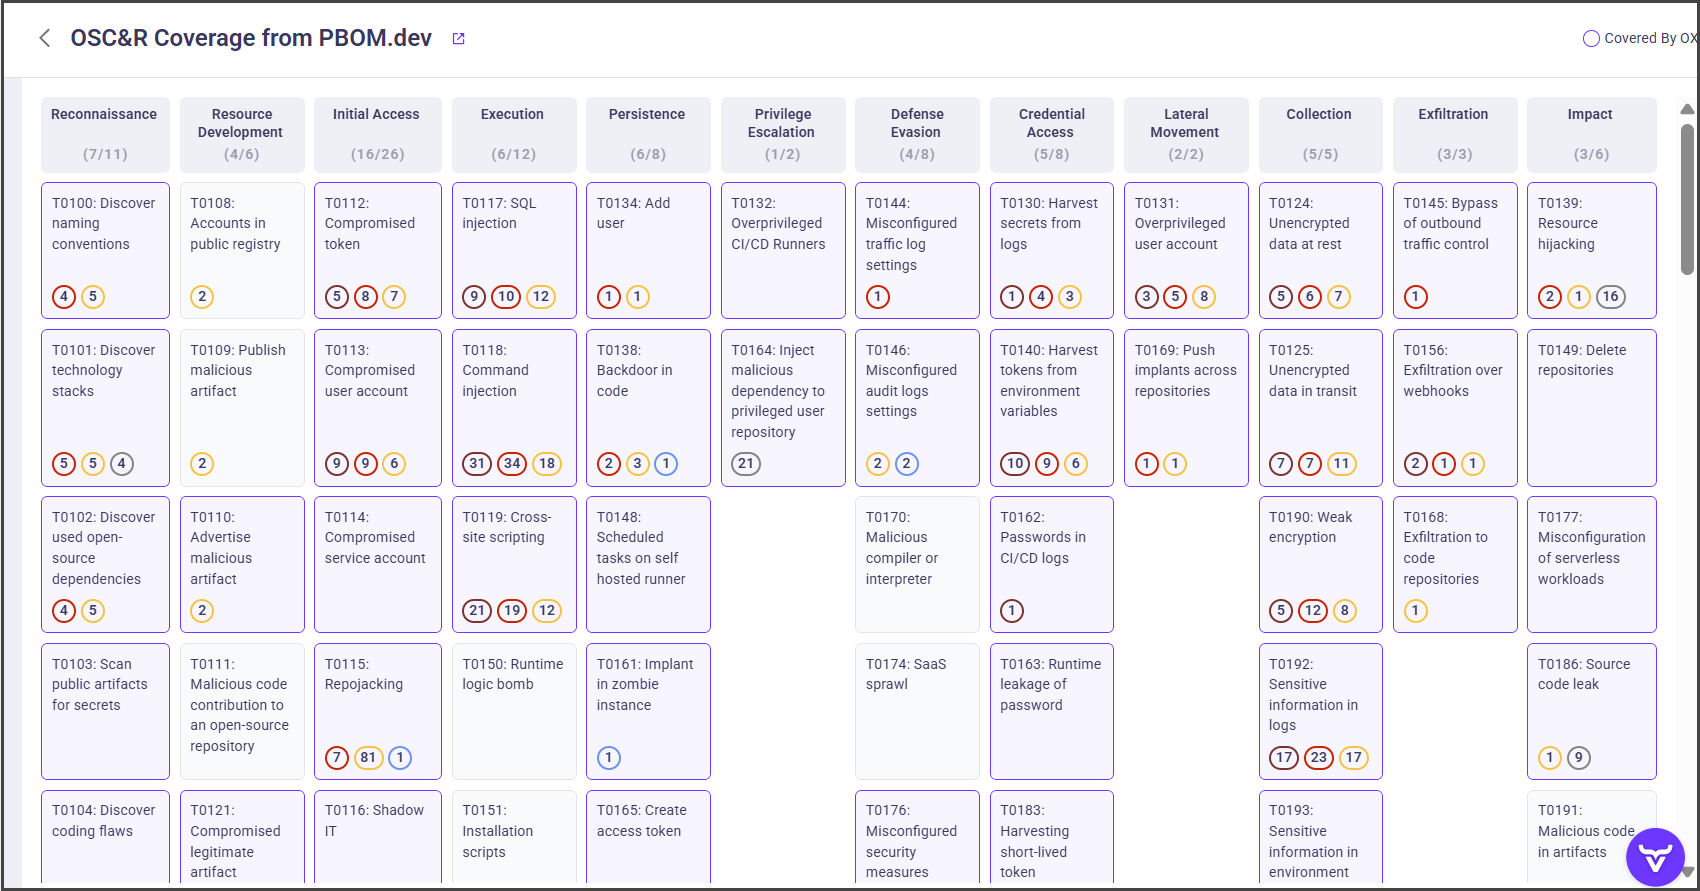Viewport: 1700px width, 891px height.
Task: Select the Exfiltration column header
Action: [1454, 133]
